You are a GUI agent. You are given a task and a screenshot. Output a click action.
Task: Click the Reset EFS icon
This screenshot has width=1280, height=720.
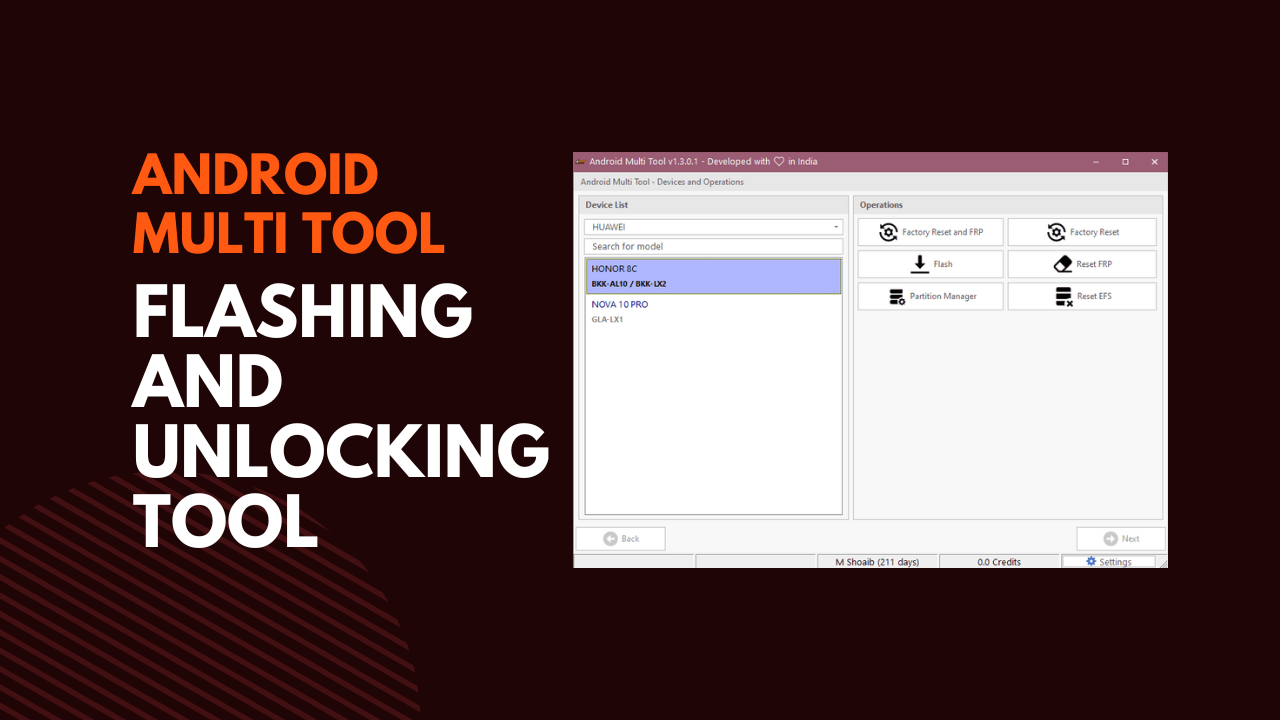click(x=1064, y=296)
